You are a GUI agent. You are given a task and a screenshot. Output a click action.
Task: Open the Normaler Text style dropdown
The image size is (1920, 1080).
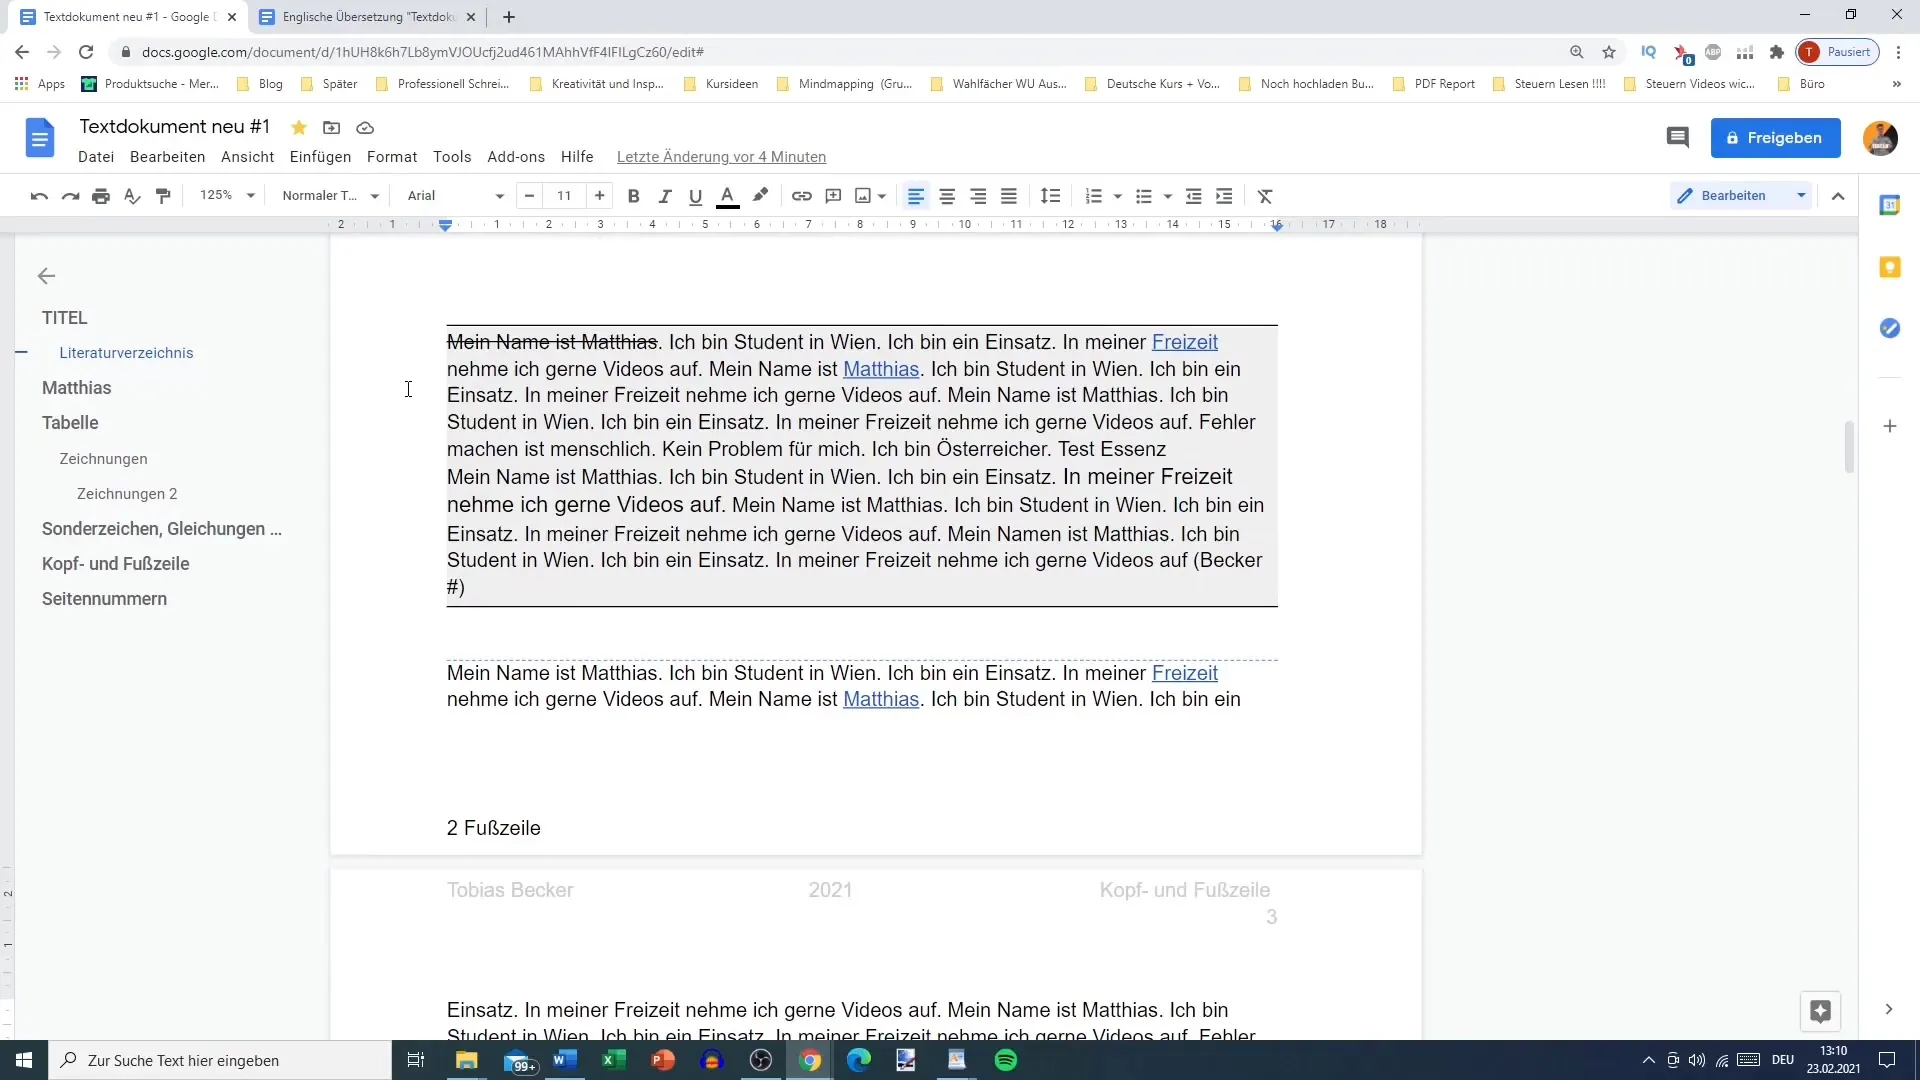[330, 196]
